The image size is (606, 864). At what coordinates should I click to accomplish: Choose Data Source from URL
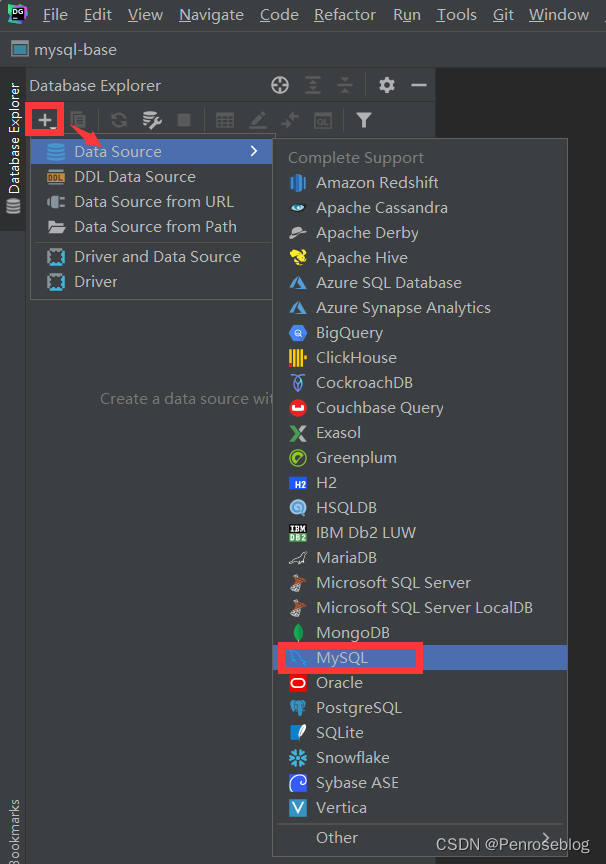coord(152,202)
